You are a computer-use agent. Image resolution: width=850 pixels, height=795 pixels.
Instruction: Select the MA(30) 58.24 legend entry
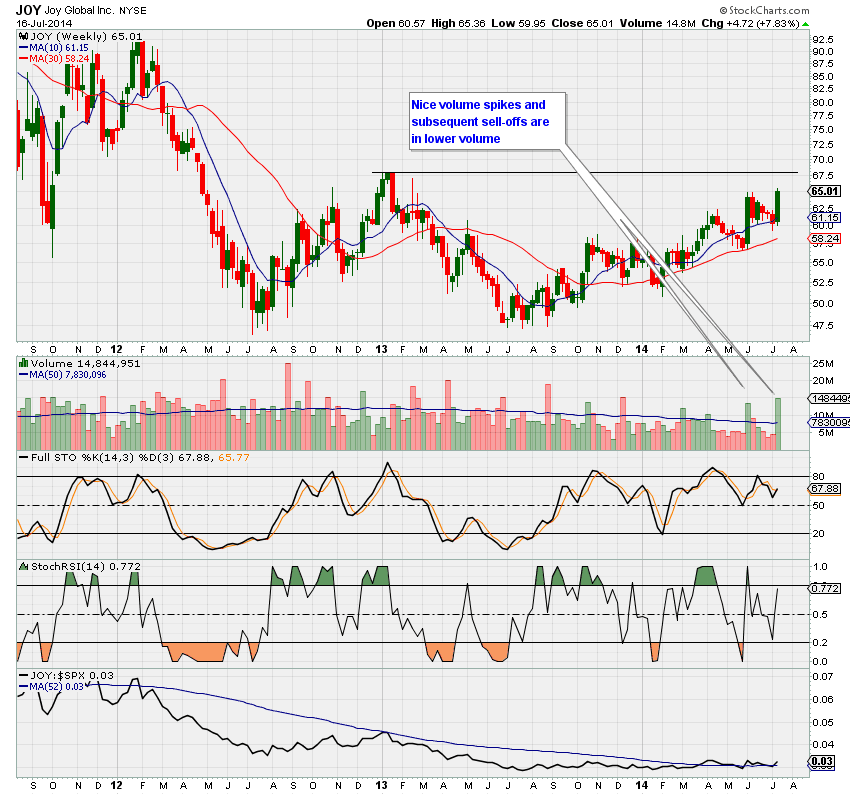click(54, 59)
